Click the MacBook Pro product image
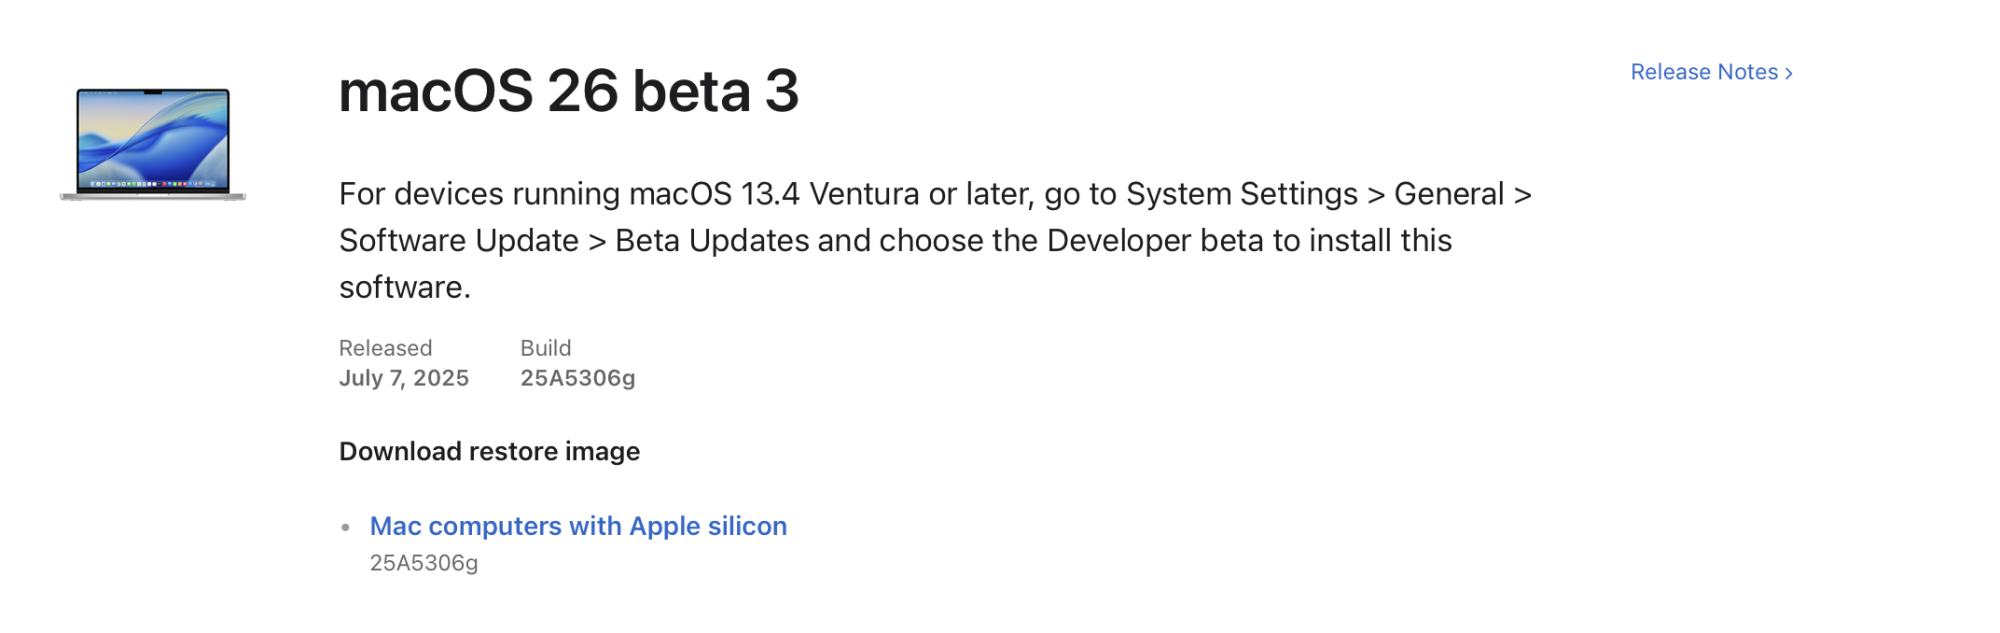This screenshot has height=633, width=2000. (153, 145)
